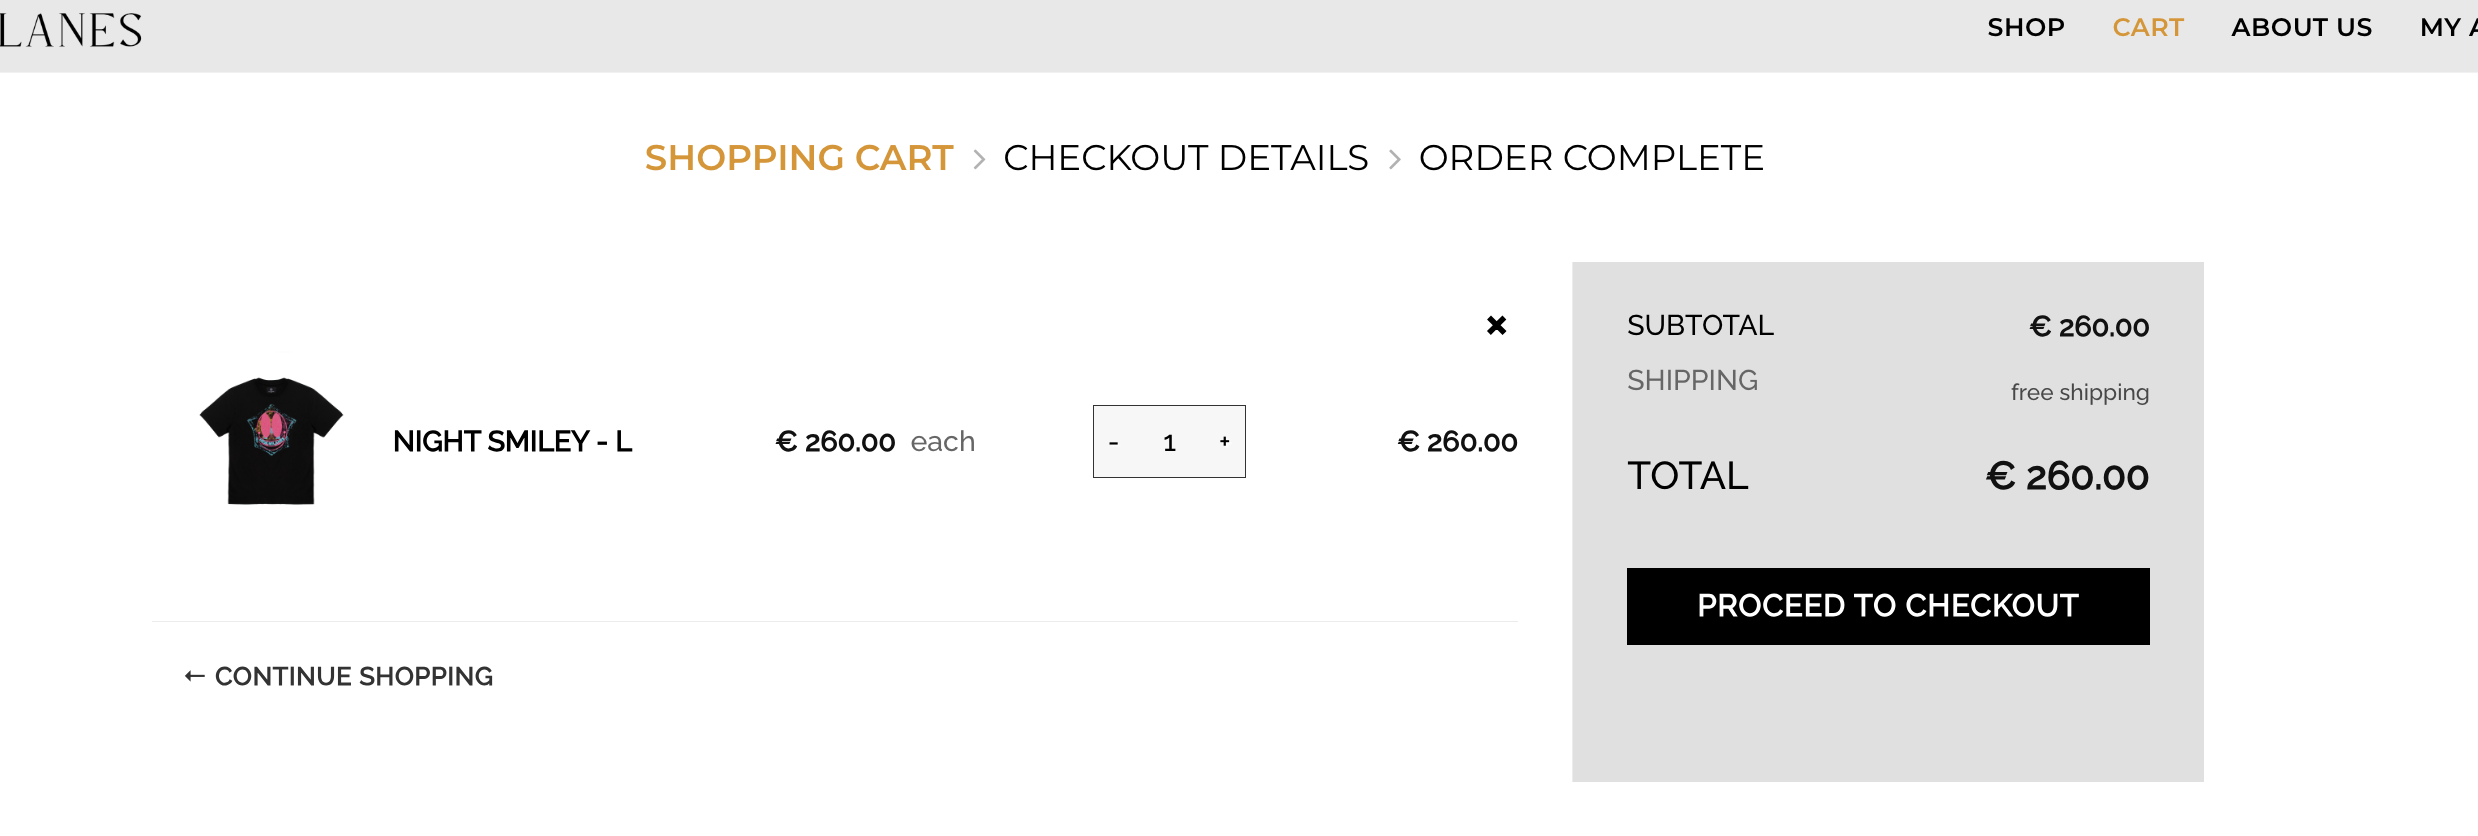Select the ORDER COMPLETE breadcrumb step
This screenshot has height=836, width=2478.
[1591, 158]
